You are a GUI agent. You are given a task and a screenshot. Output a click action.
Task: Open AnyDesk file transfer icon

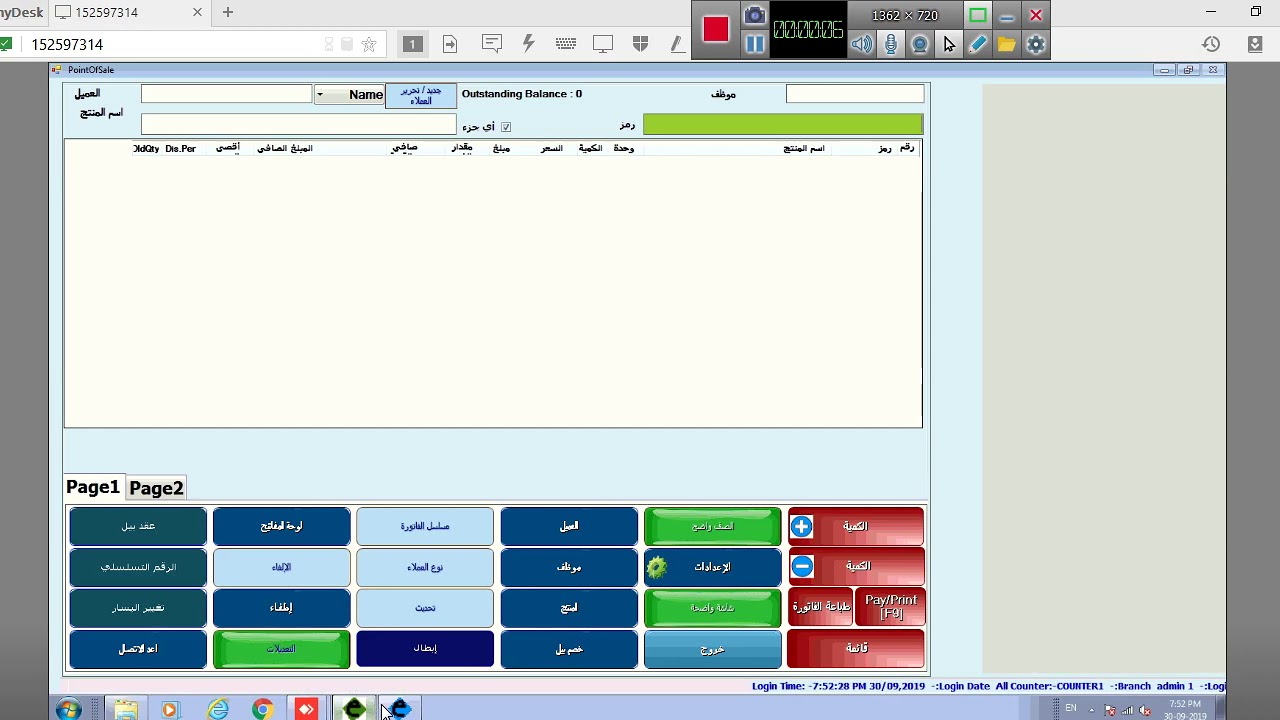450,44
